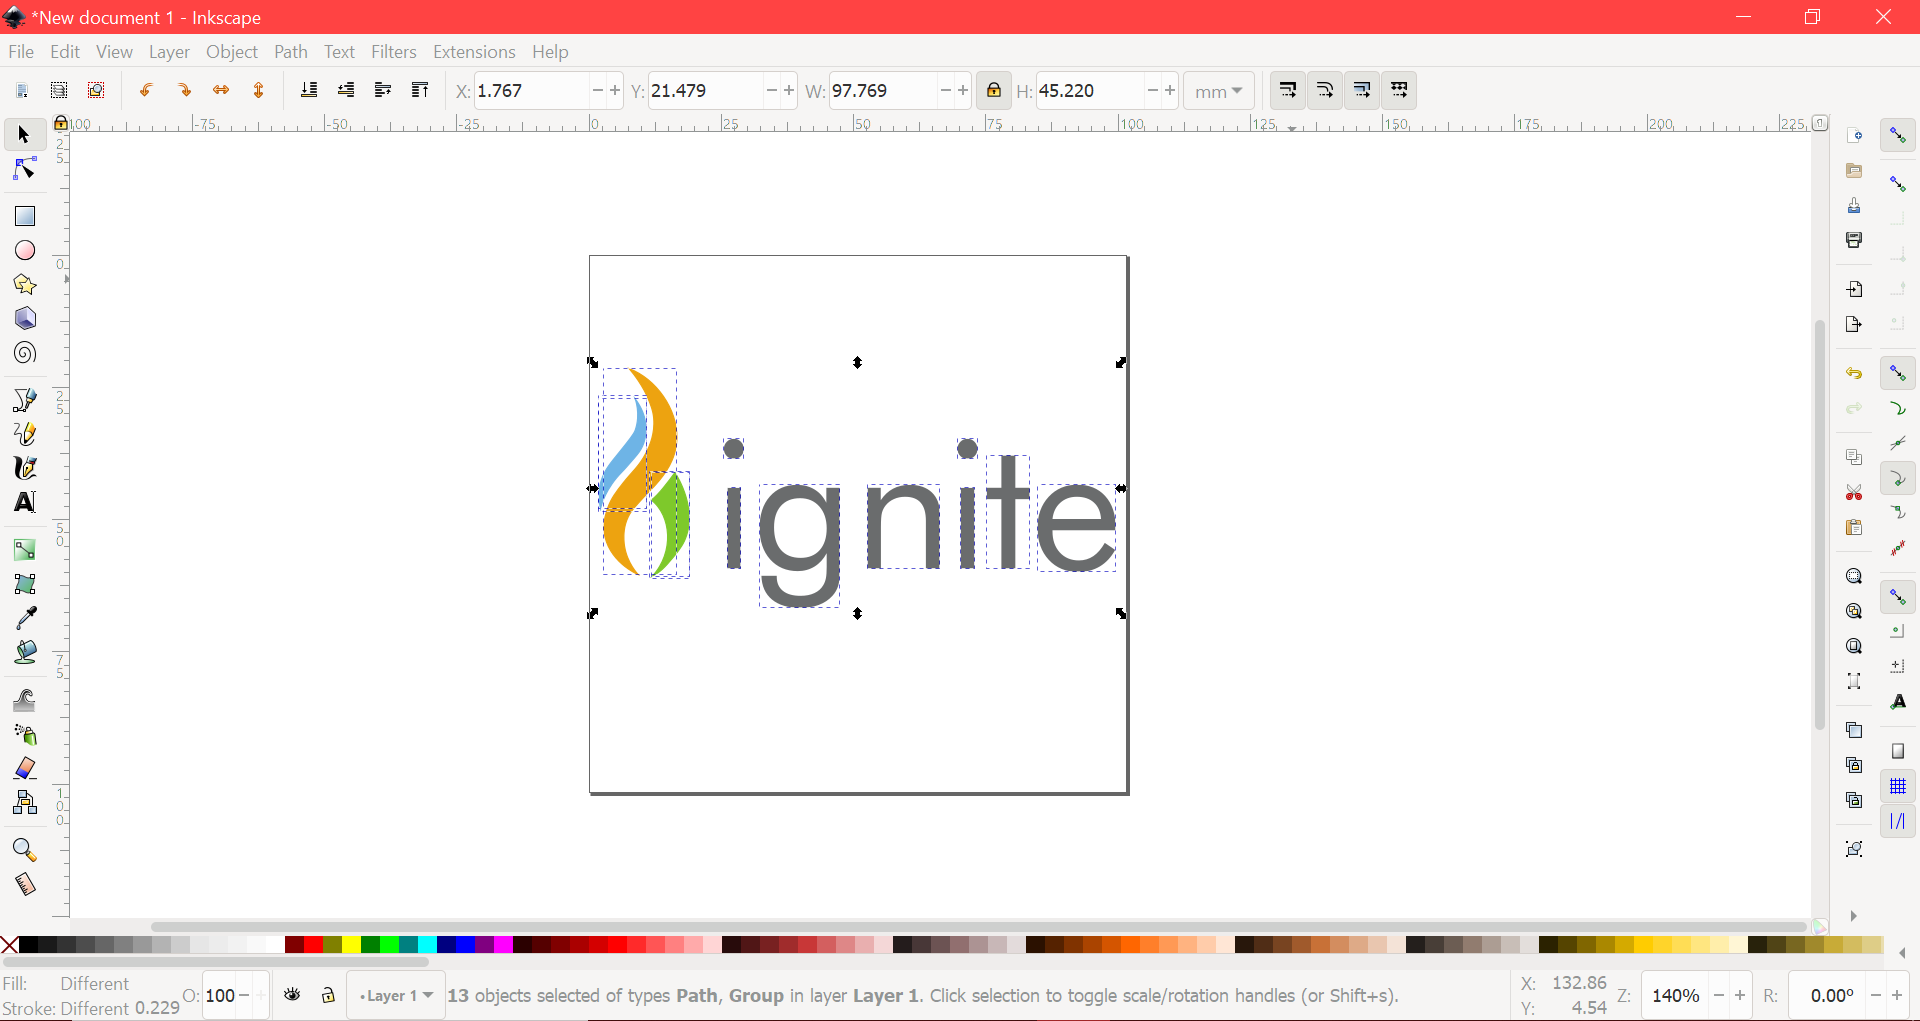Click the Print document button
1920x1021 pixels.
click(1854, 240)
